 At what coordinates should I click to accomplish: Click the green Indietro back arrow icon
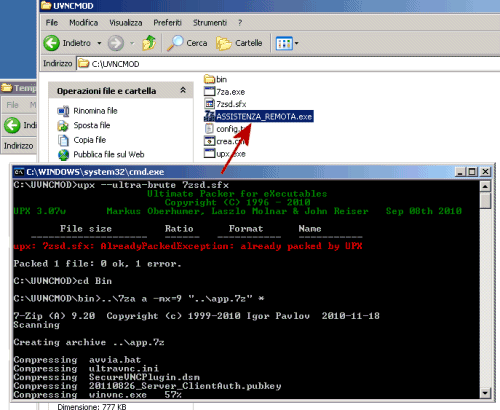click(x=51, y=43)
